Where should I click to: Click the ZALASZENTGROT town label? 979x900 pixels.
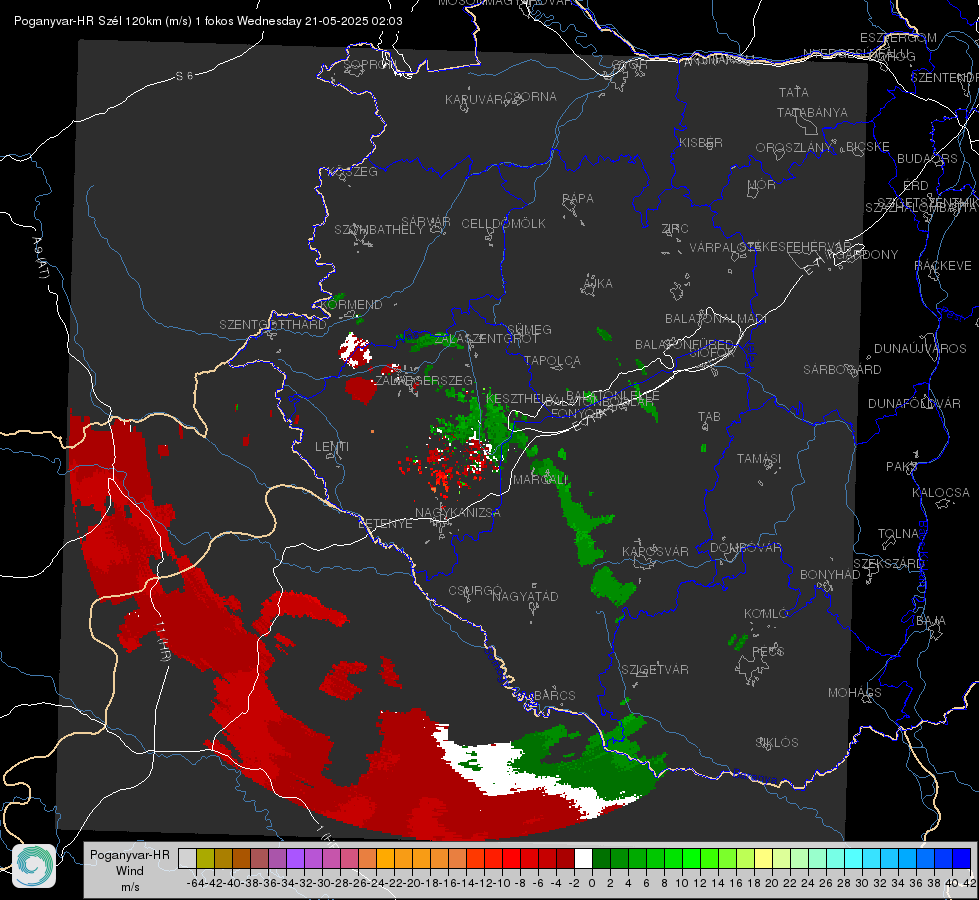coord(486,339)
